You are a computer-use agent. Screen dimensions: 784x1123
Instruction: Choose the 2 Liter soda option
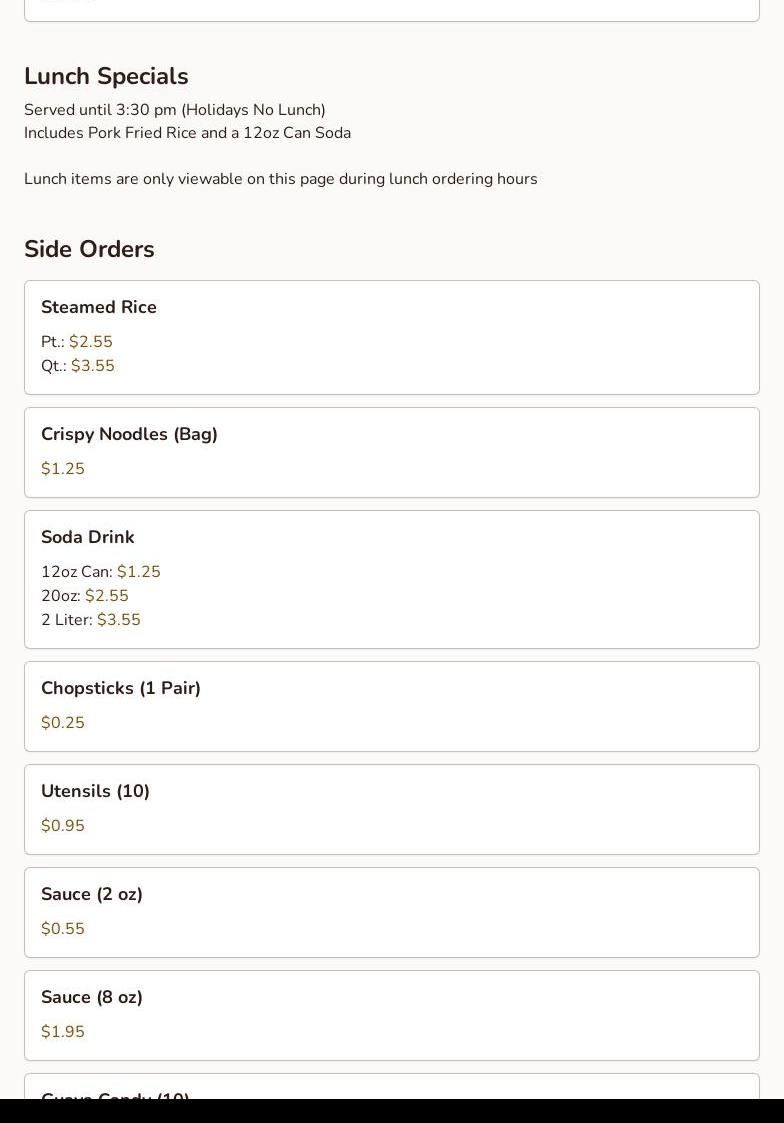pos(90,620)
